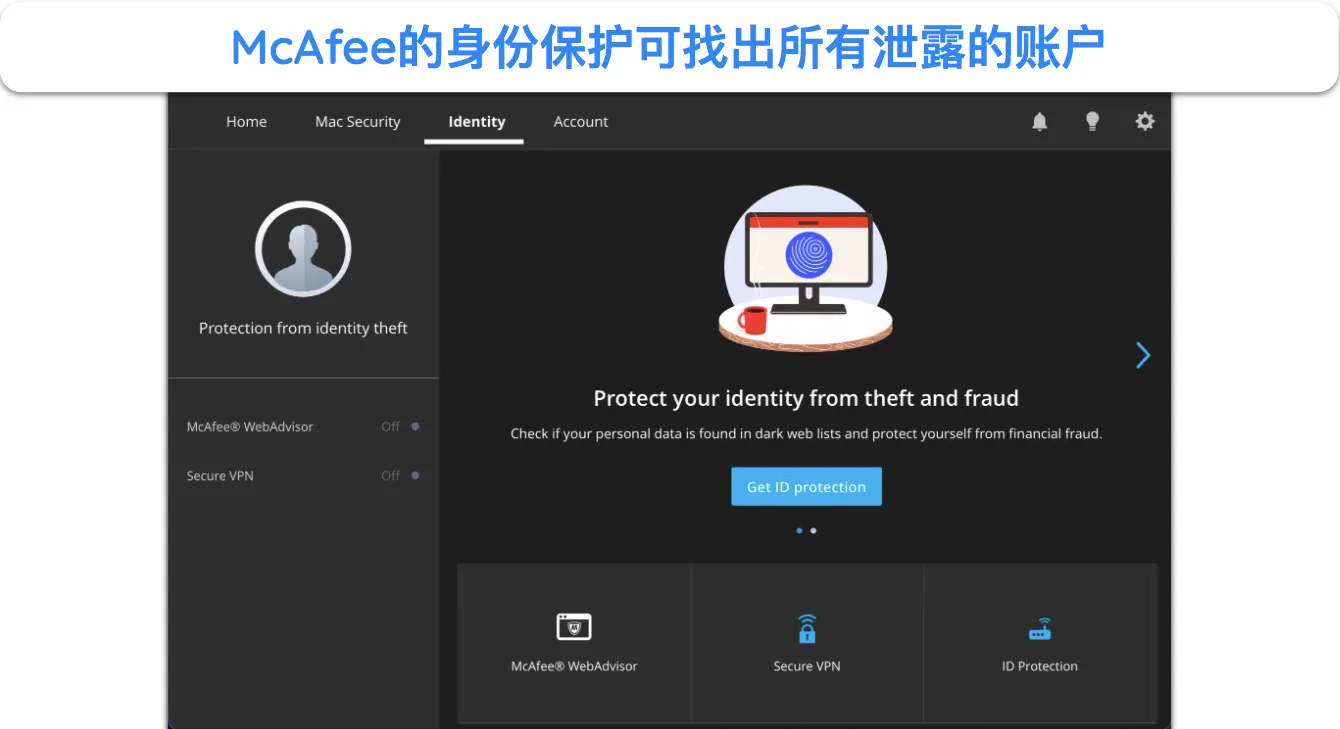Click the lightbulb tips icon
The height and width of the screenshot is (729, 1340).
1093,122
